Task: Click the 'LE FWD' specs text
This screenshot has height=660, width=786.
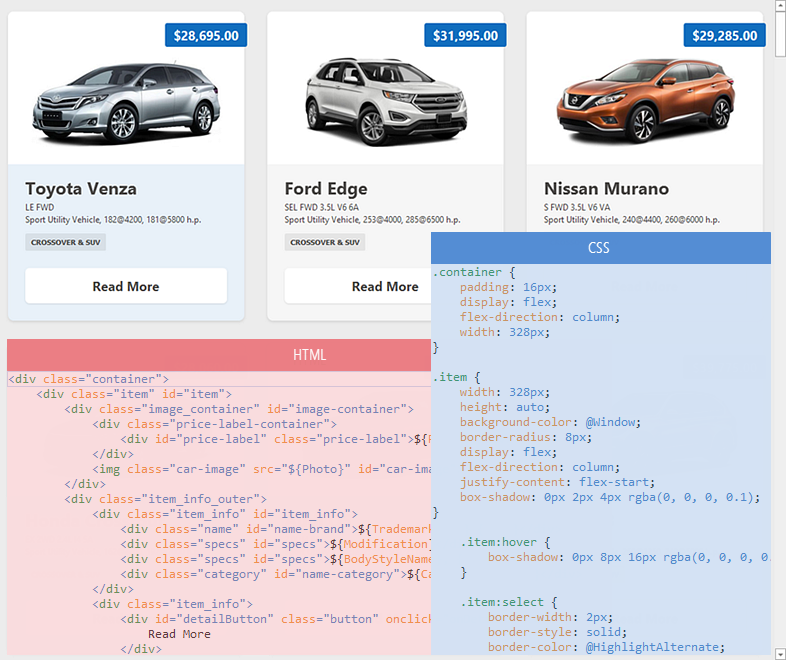Action: pyautogui.click(x=40, y=207)
